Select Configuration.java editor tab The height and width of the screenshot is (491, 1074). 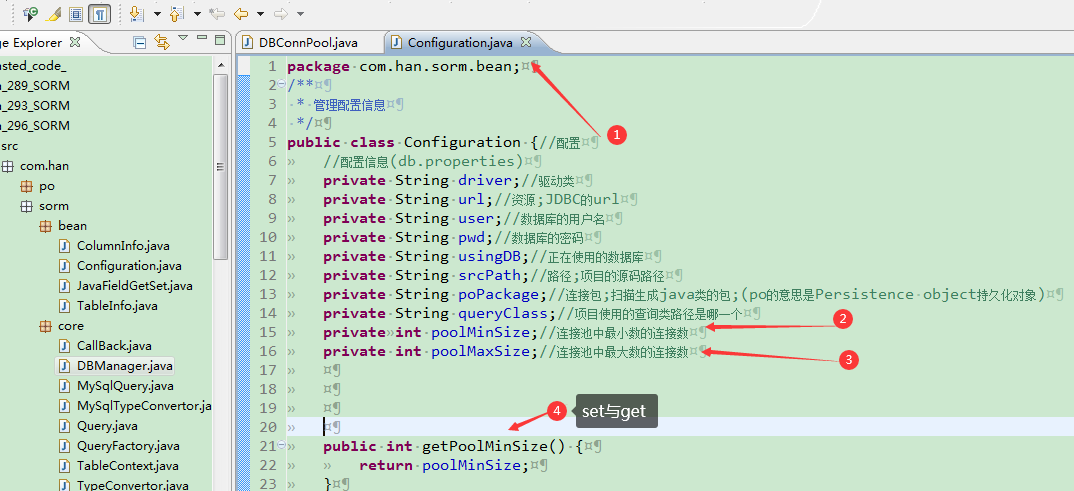point(460,42)
